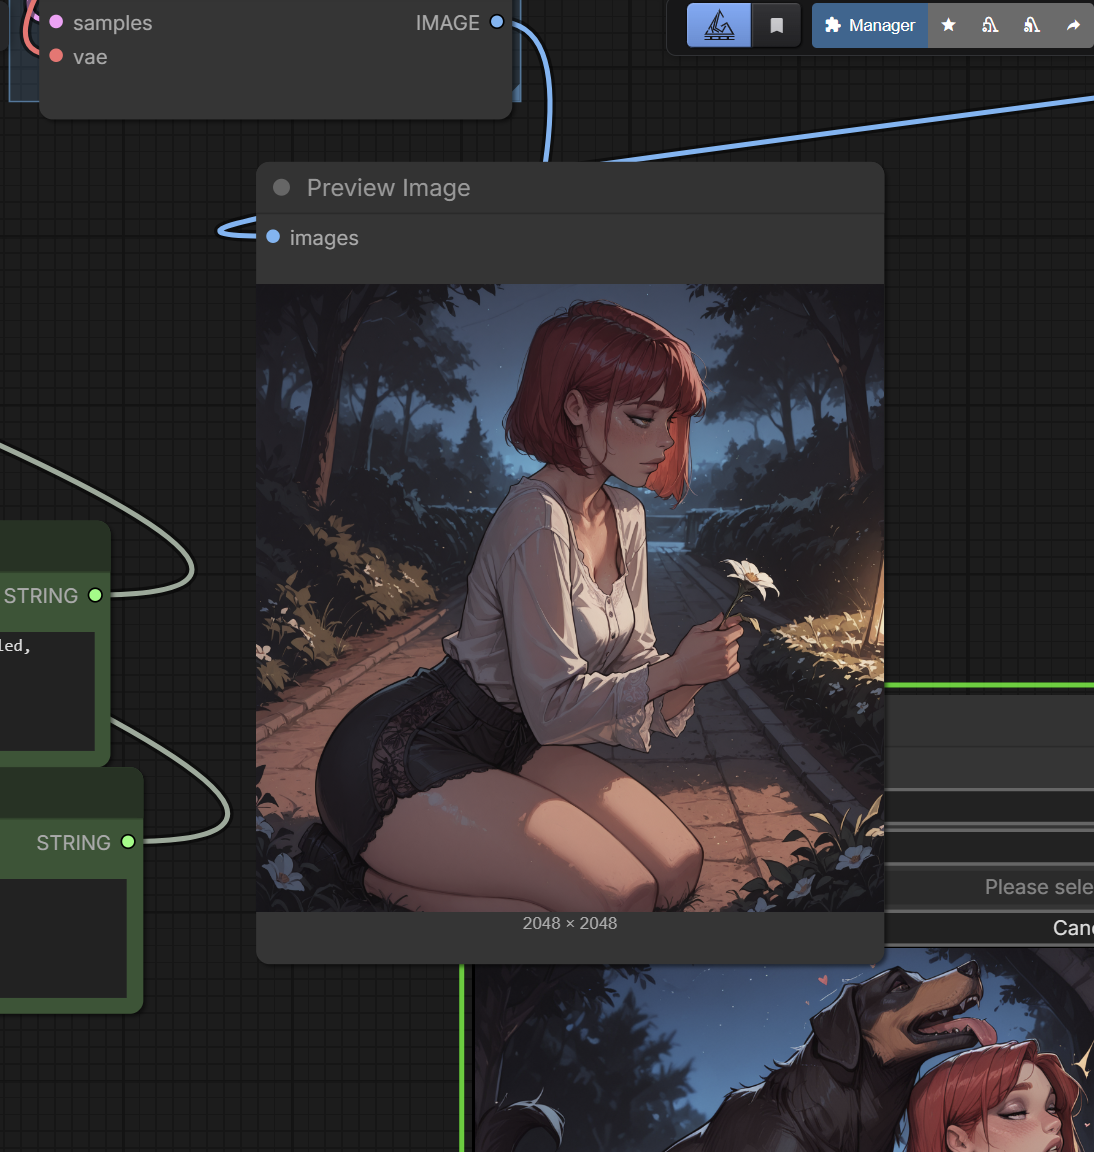Click the blue IMAGE output socket
This screenshot has width=1094, height=1152.
497,22
